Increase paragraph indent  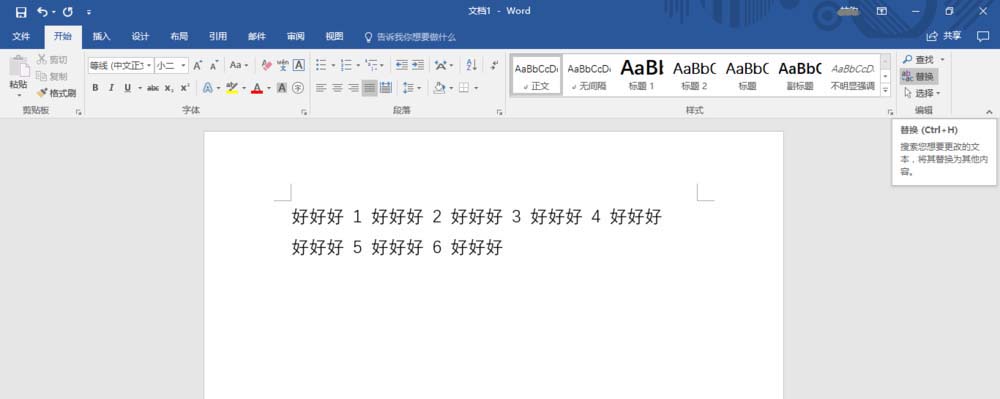coord(418,65)
